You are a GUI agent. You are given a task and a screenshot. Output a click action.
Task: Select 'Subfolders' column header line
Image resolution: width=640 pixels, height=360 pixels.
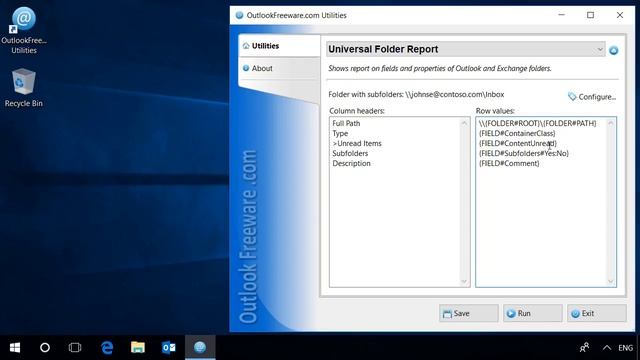[350, 153]
